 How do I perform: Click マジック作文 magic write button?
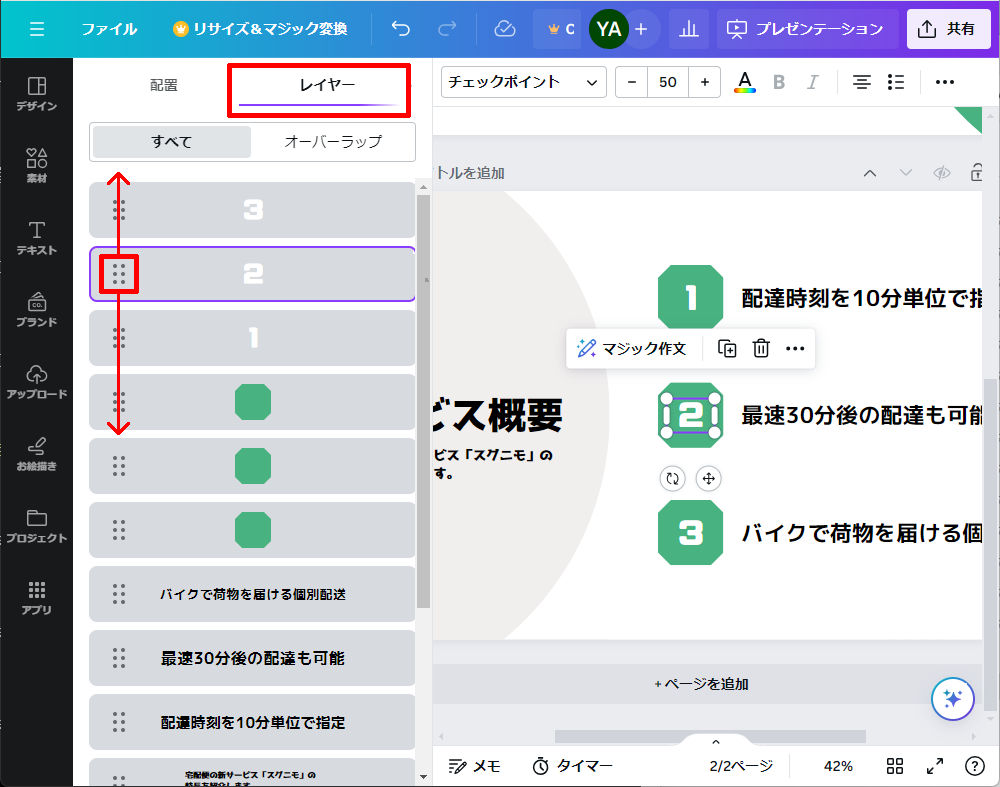coord(631,348)
